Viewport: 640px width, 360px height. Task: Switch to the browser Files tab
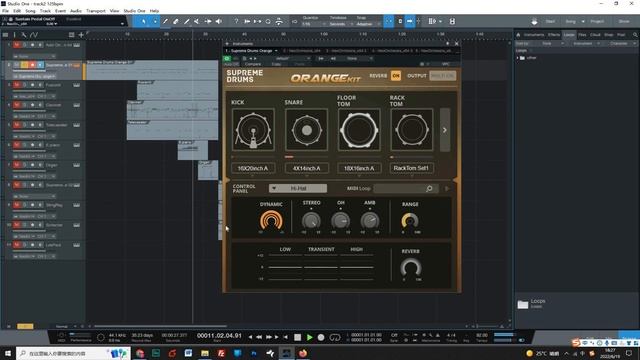pyautogui.click(x=582, y=35)
